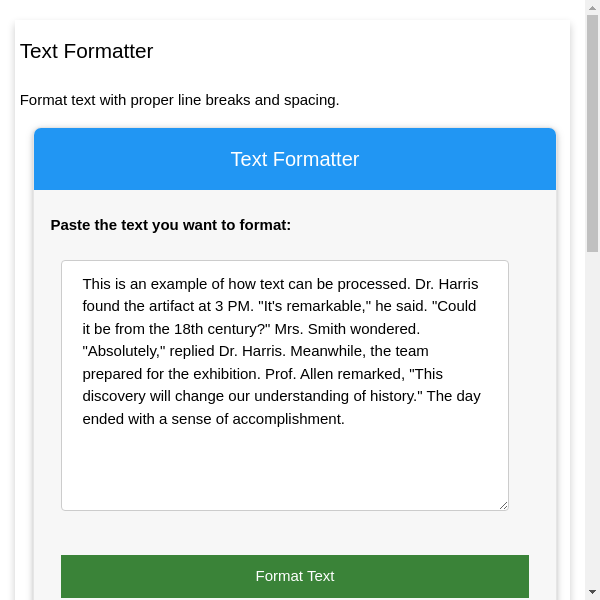Click the text area resize handle
Screen dimensions: 600x600
[503, 505]
